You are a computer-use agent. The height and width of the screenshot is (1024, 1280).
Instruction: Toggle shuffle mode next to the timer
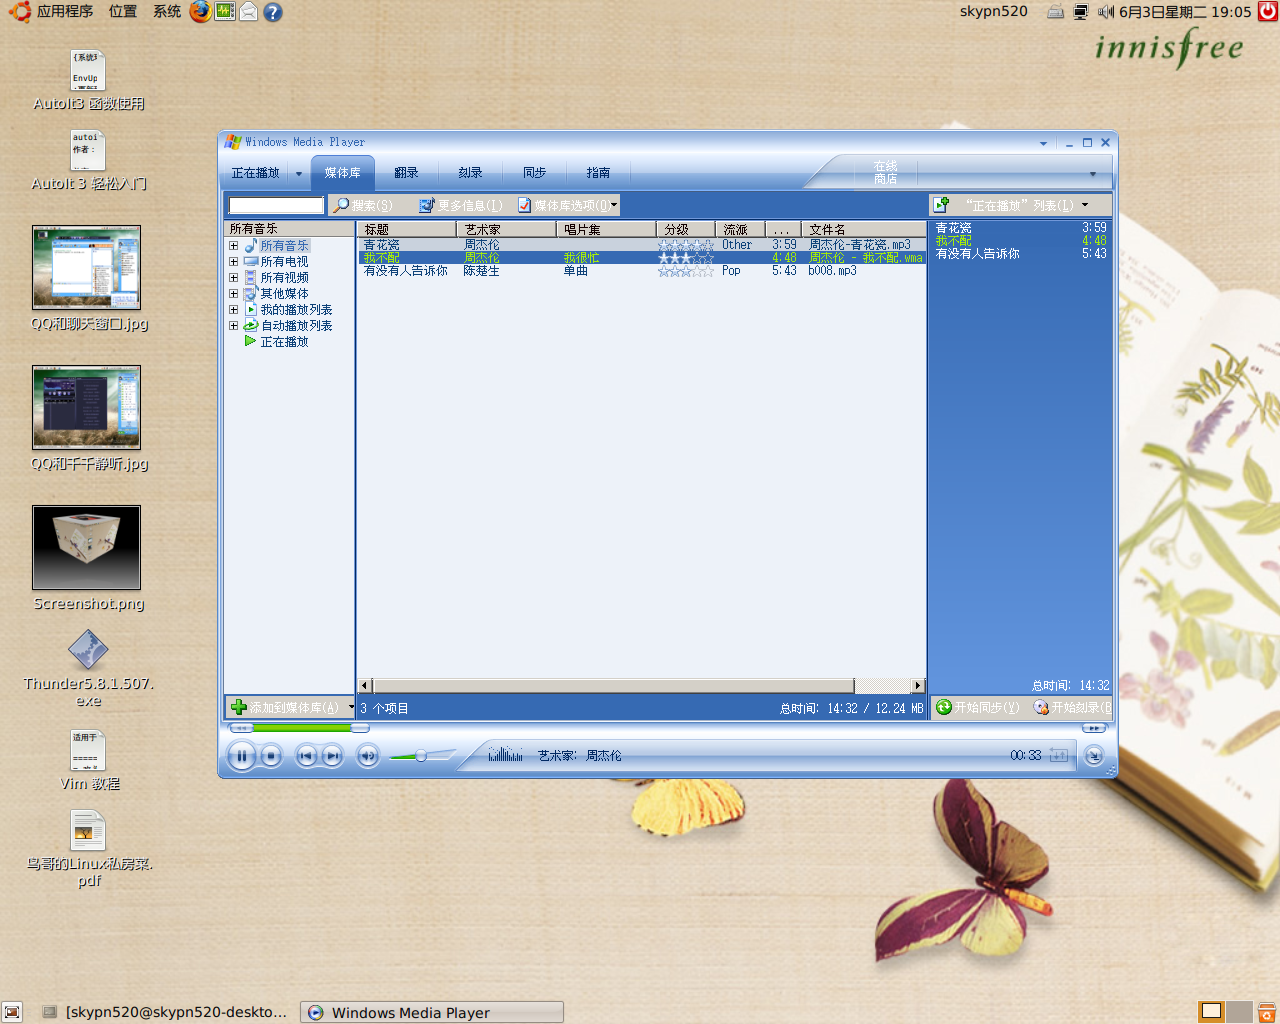(x=1059, y=755)
